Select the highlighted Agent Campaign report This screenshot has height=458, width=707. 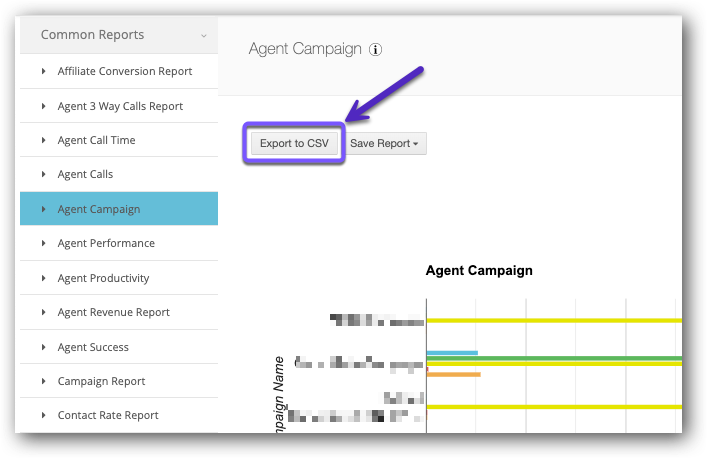(119, 209)
